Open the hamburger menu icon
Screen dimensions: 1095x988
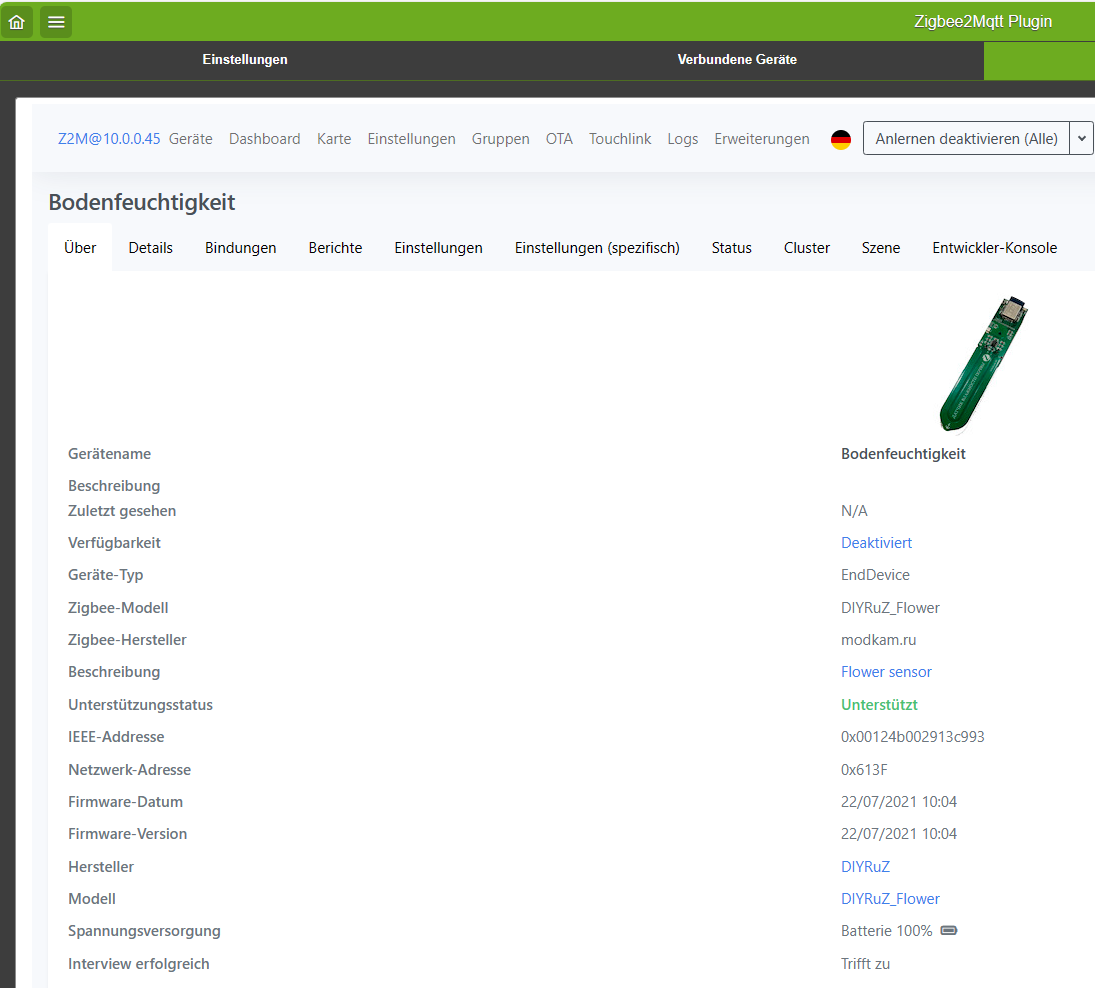coord(56,22)
